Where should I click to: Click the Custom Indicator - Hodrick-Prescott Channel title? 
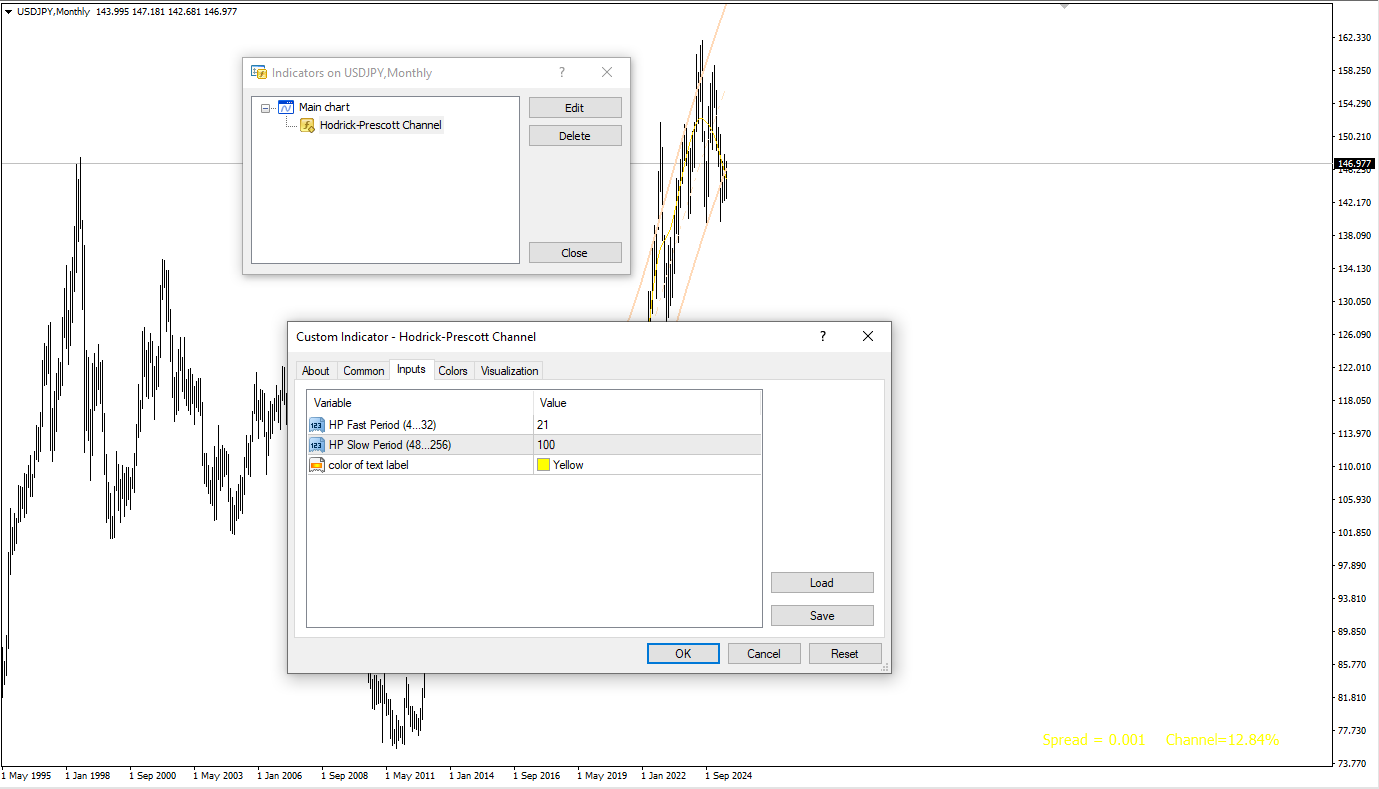[416, 337]
